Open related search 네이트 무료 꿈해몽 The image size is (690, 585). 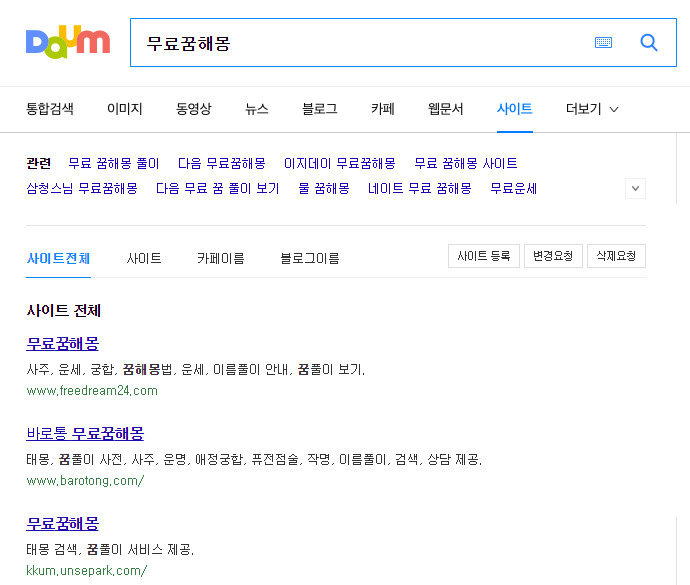pos(419,188)
